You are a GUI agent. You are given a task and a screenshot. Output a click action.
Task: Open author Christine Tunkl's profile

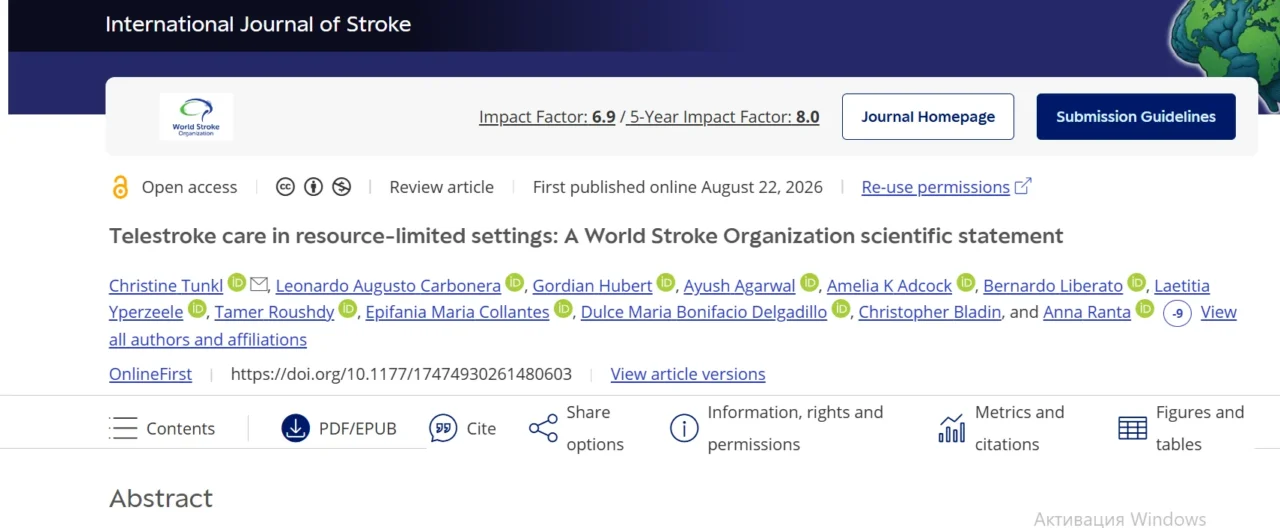click(x=166, y=286)
